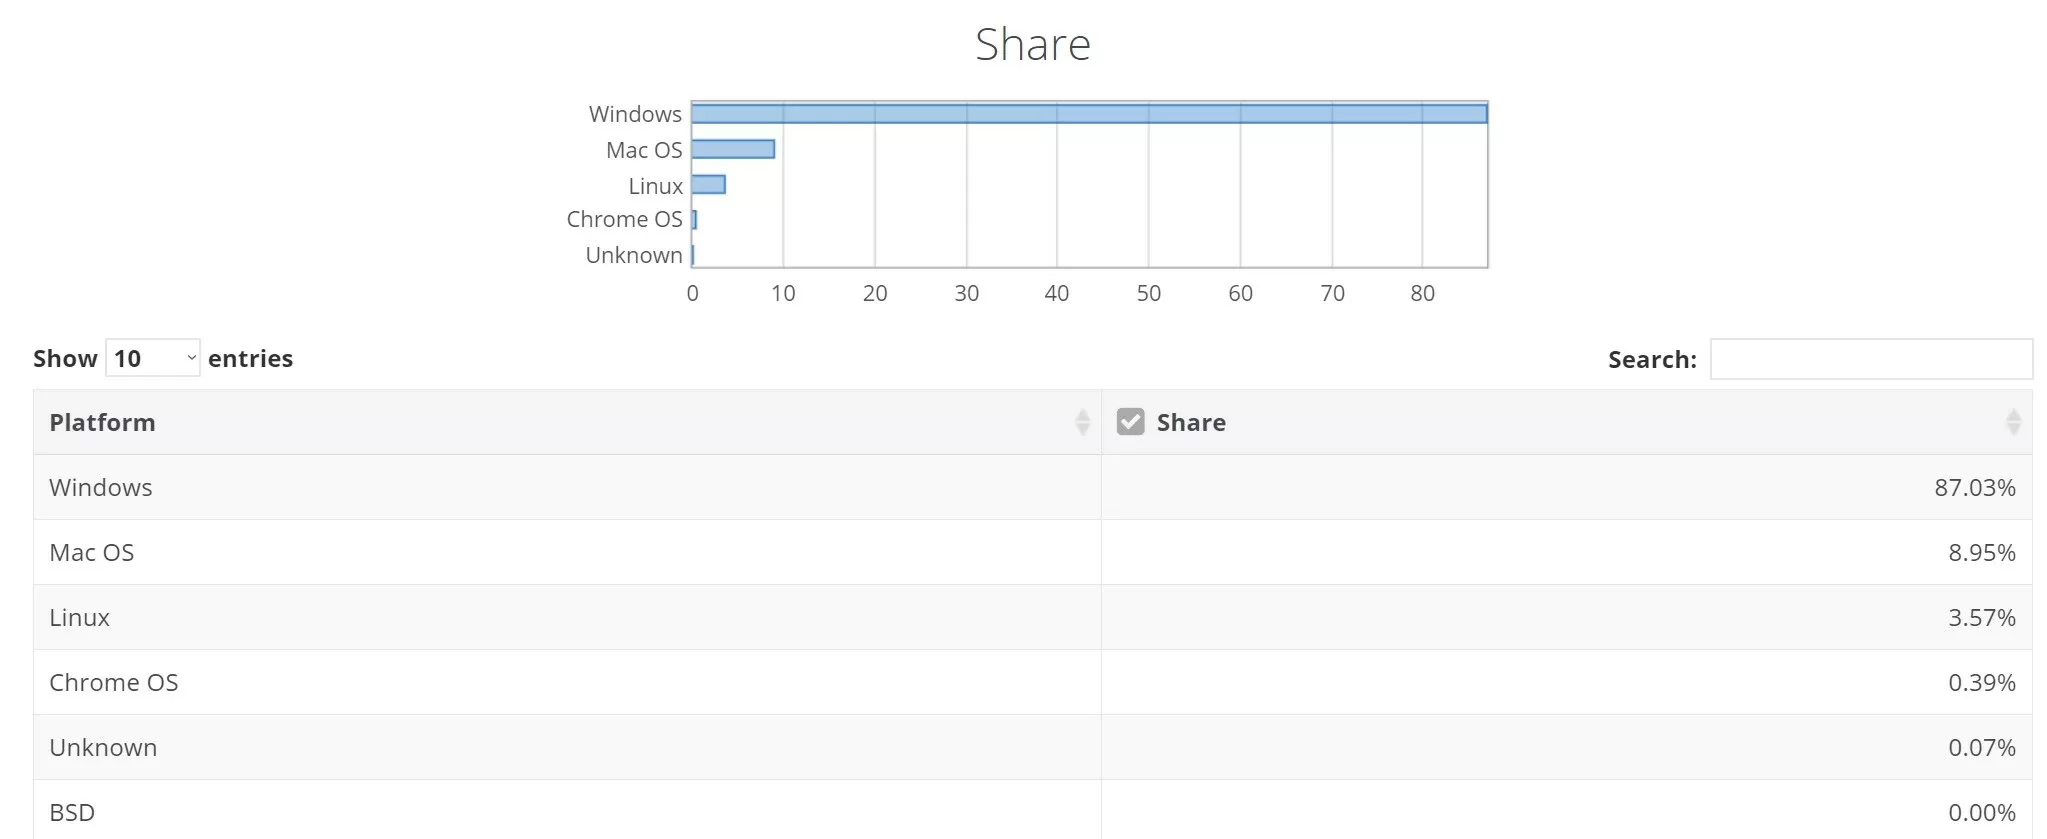Sort table by Platform column header
The width and height of the screenshot is (2047, 839).
coord(103,422)
